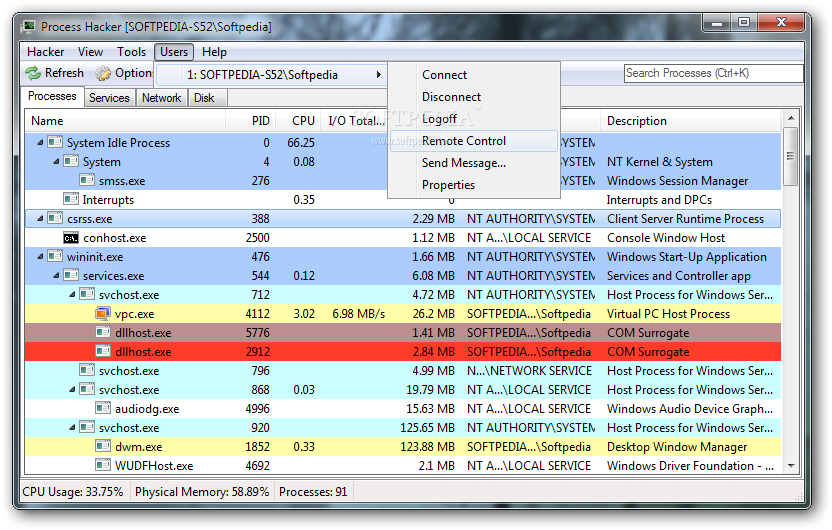Click the Process Hacker title bar icon
The image size is (832, 530).
tap(28, 27)
